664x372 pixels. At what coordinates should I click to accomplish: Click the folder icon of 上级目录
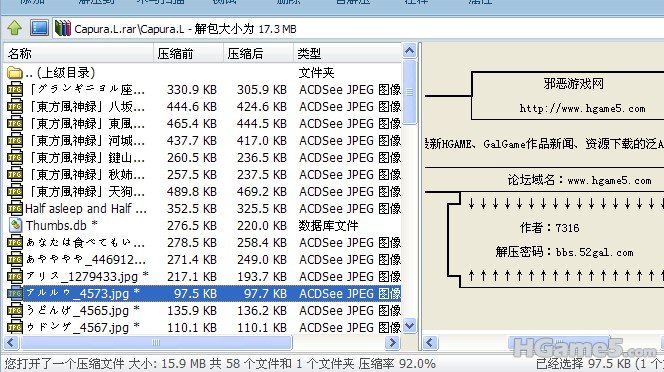tap(14, 73)
